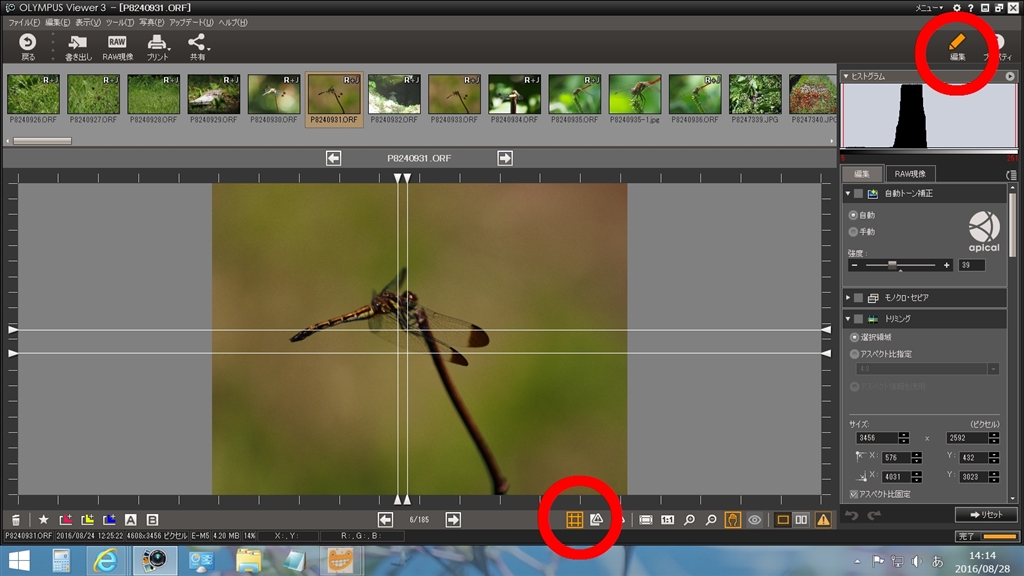Image resolution: width=1024 pixels, height=576 pixels.
Task: Click the star rating icon
Action: click(x=43, y=520)
